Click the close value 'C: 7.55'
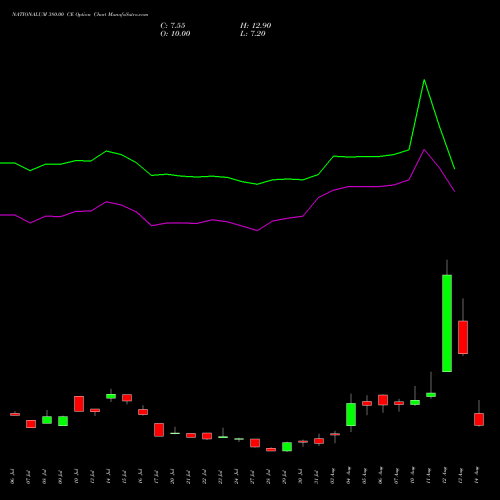 (173, 26)
